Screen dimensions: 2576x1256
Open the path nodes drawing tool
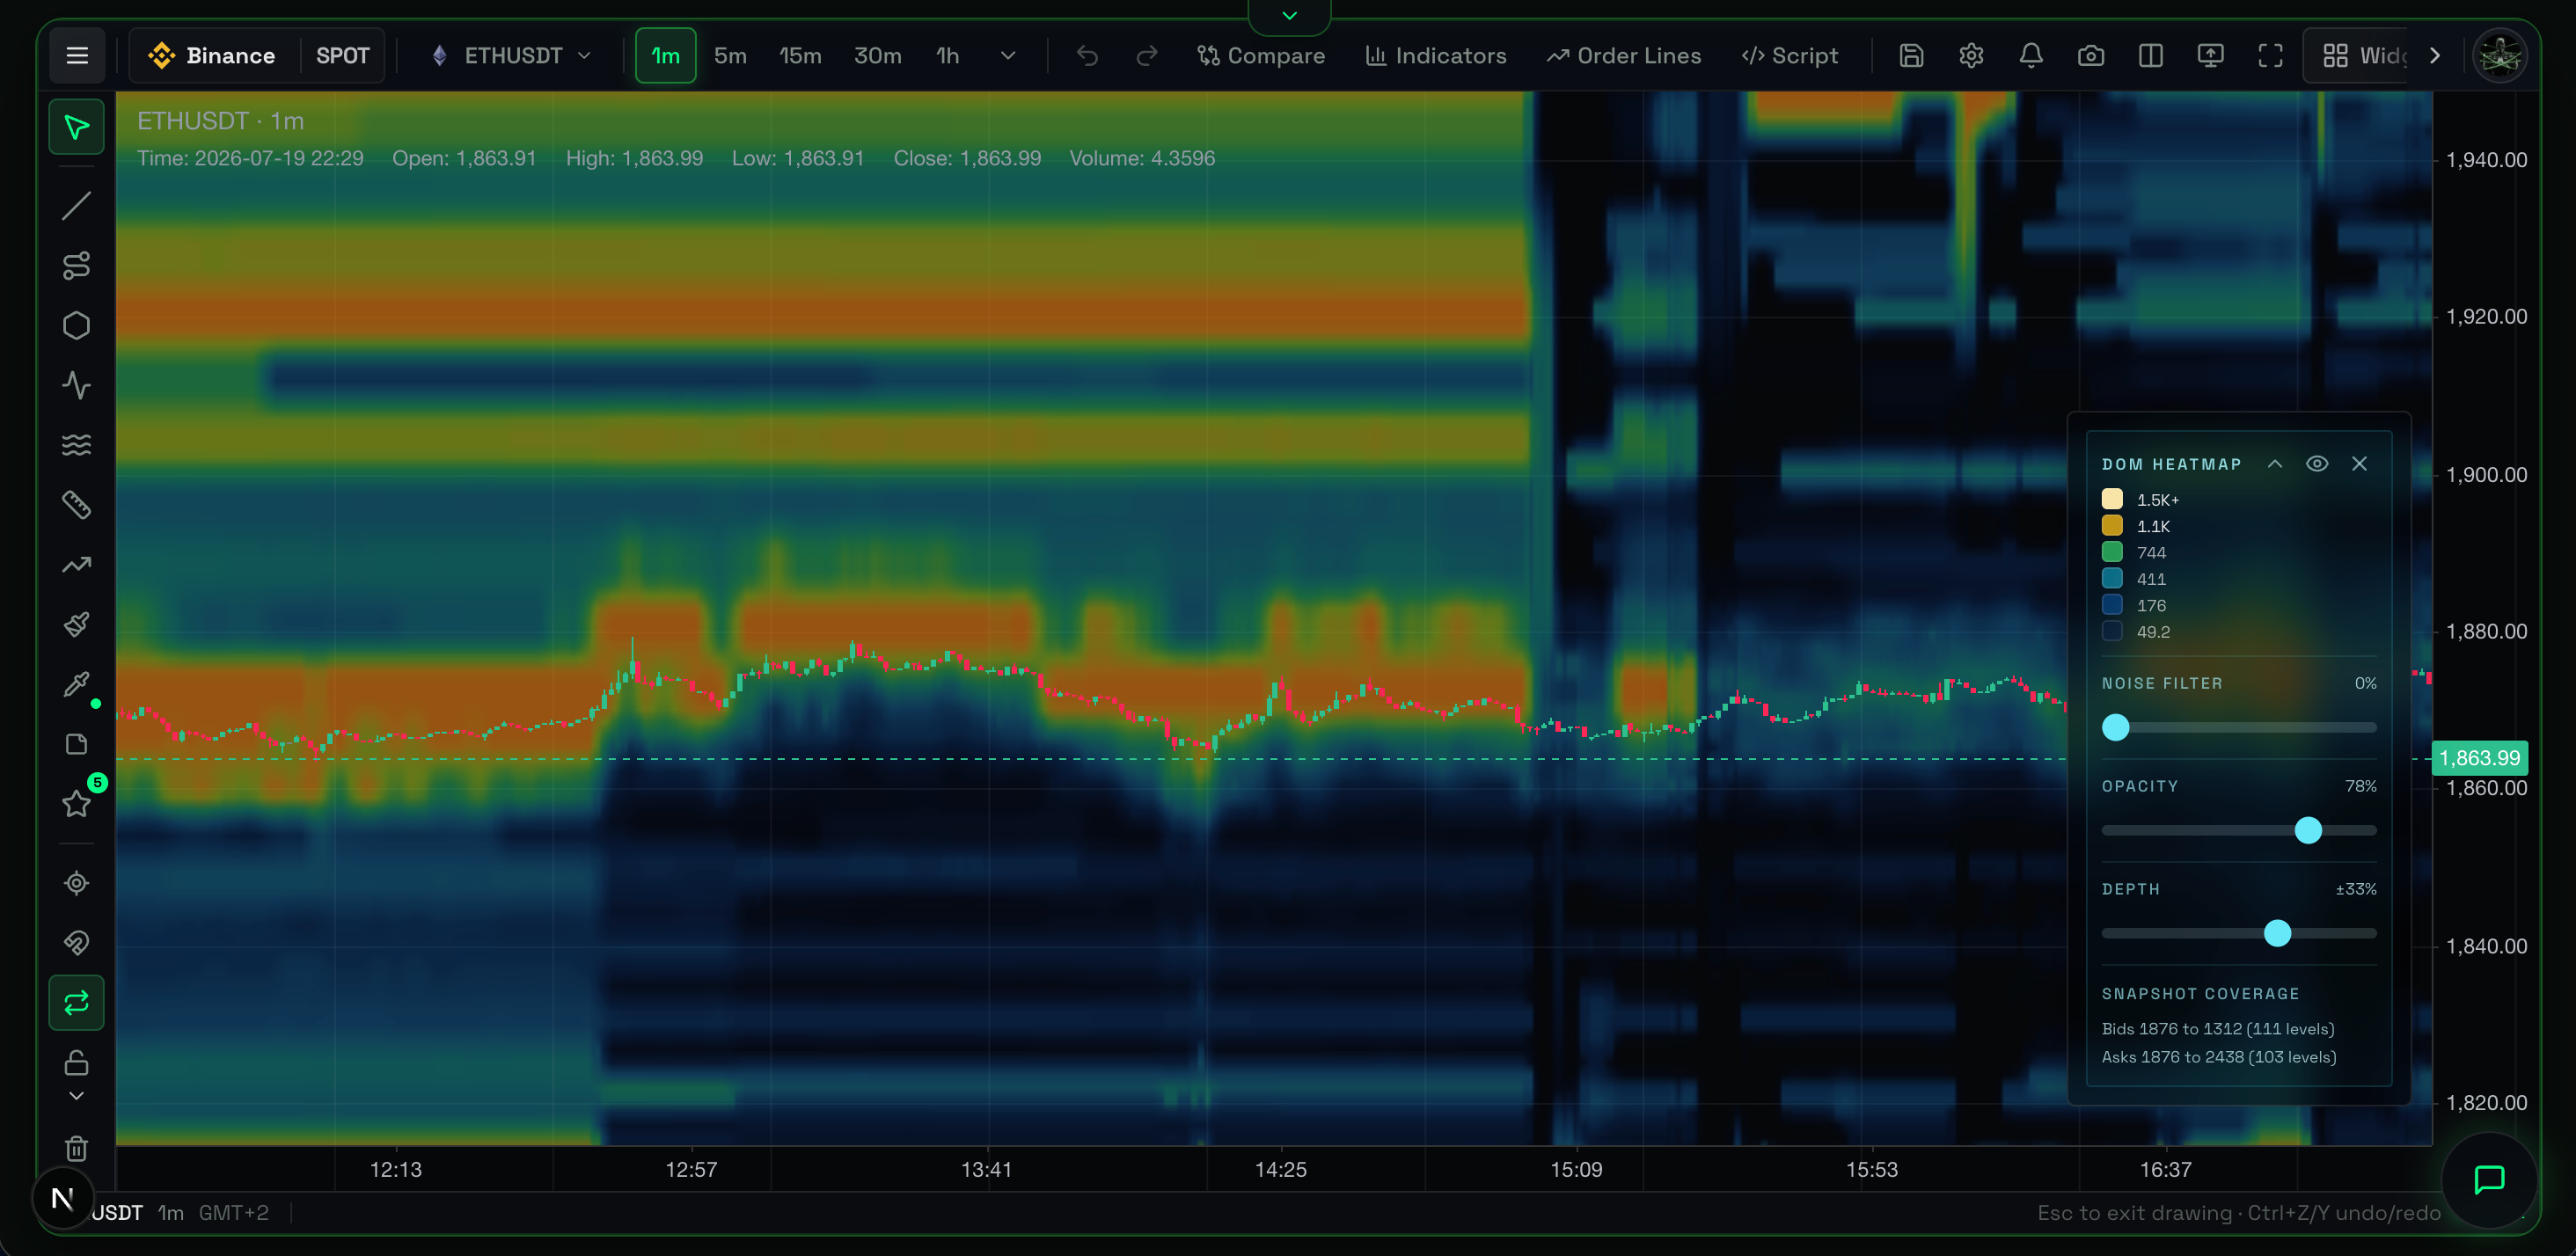(77, 266)
